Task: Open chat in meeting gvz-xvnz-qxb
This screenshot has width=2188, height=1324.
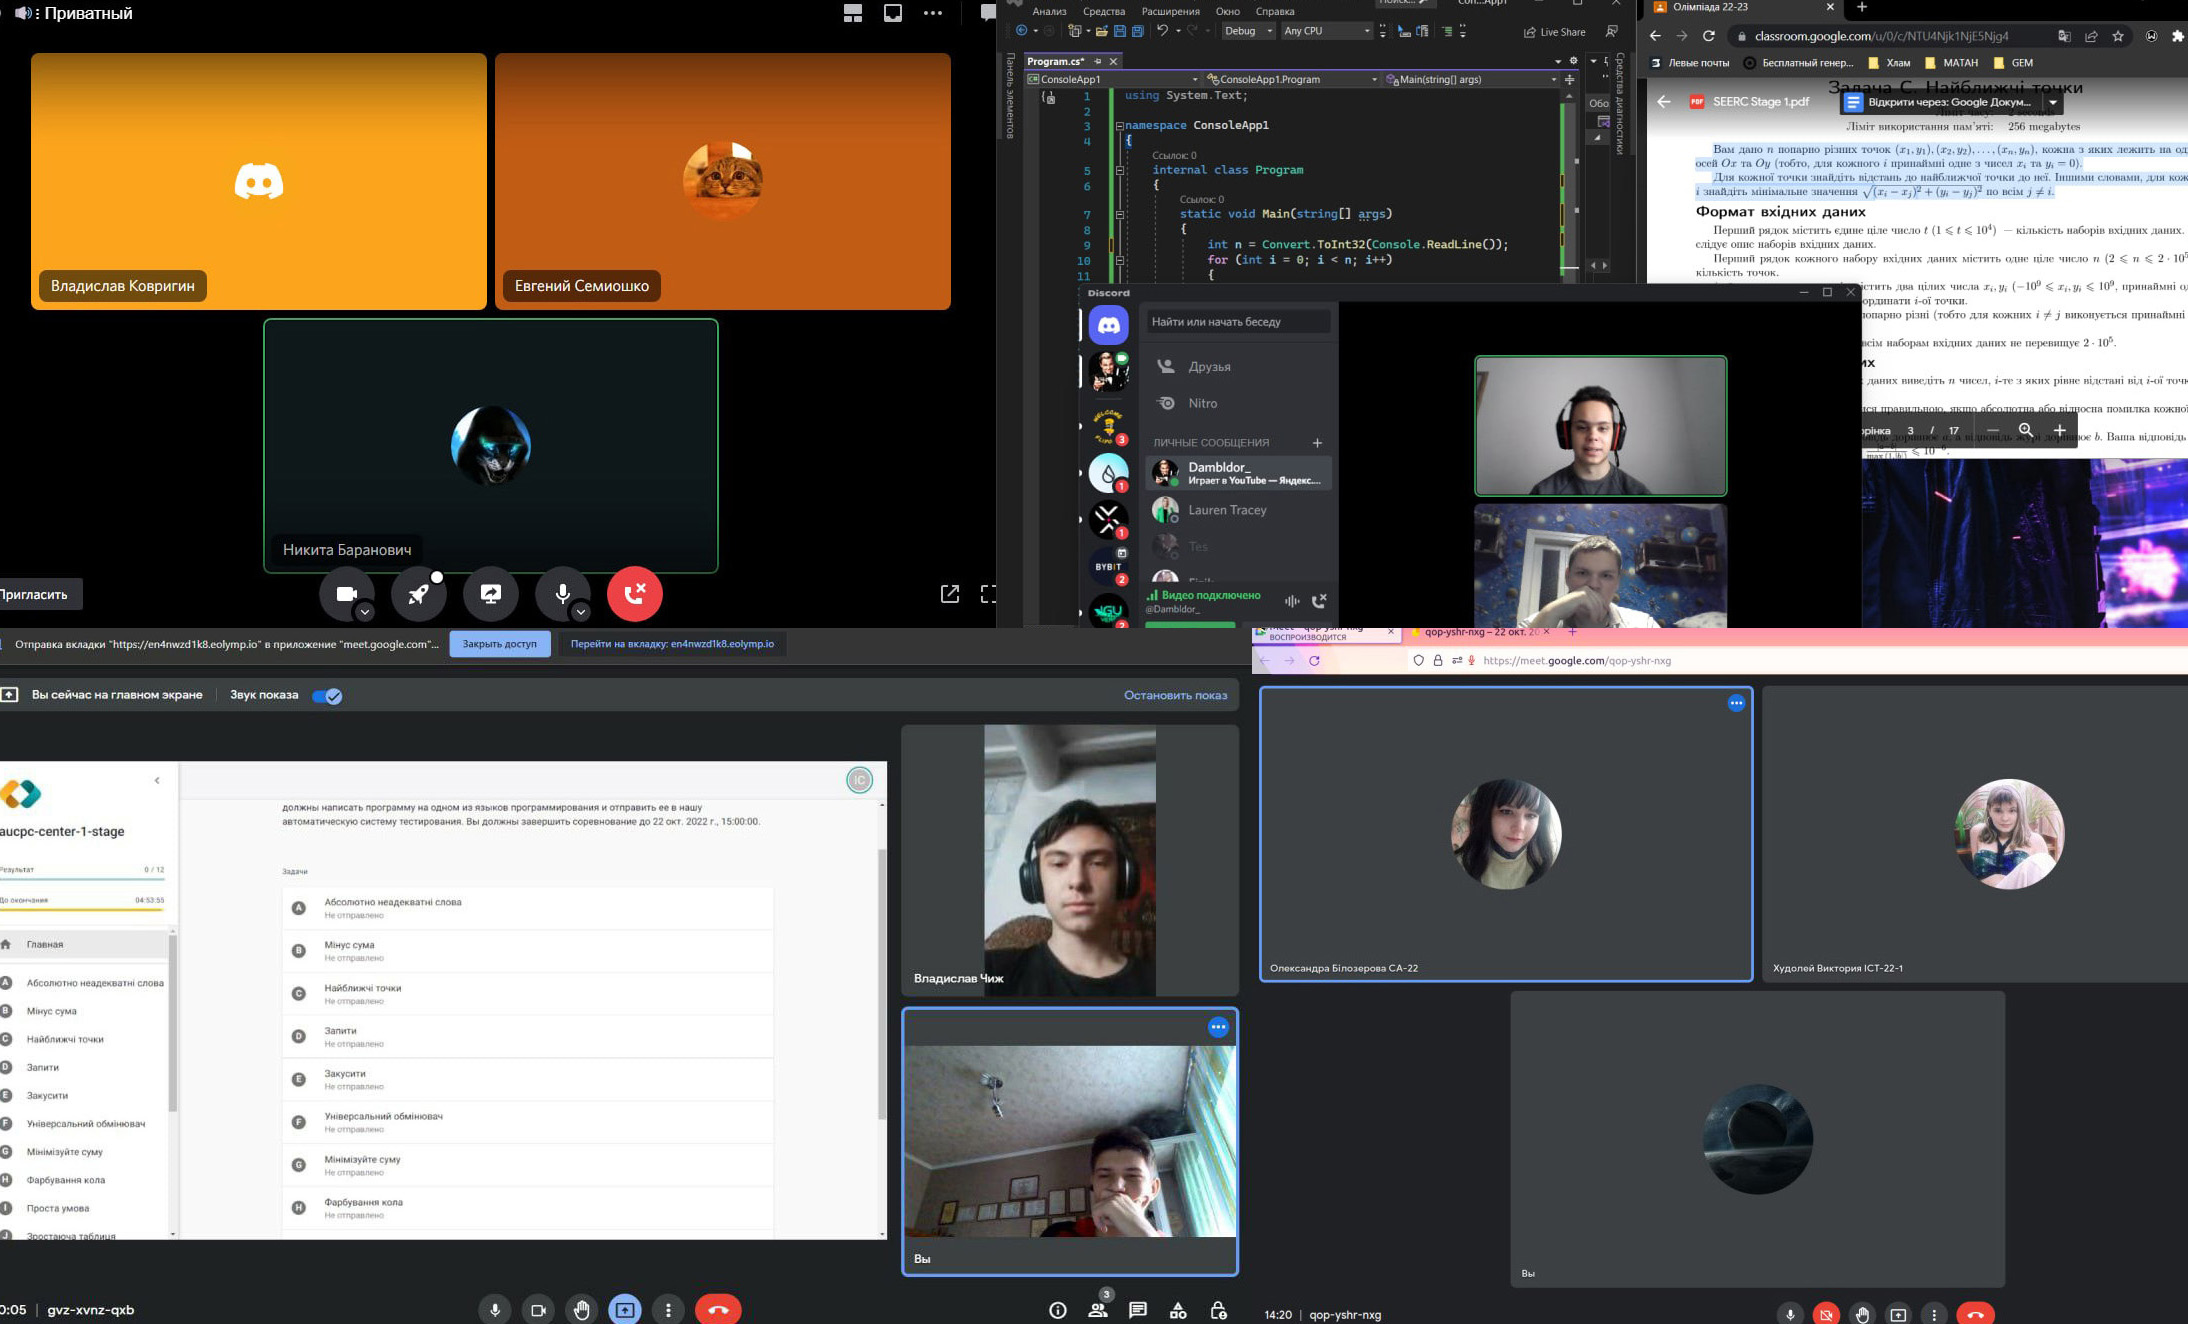Action: tap(1138, 1310)
